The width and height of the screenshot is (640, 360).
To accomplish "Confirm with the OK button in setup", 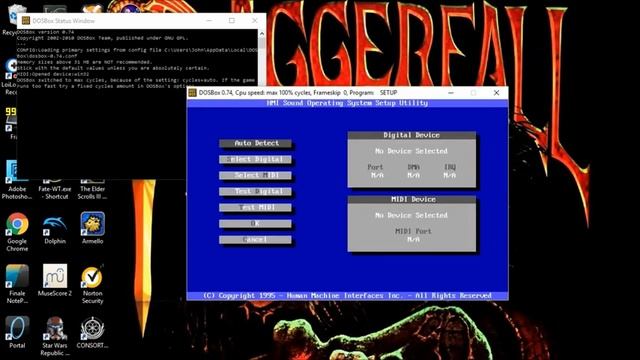I will (256, 223).
